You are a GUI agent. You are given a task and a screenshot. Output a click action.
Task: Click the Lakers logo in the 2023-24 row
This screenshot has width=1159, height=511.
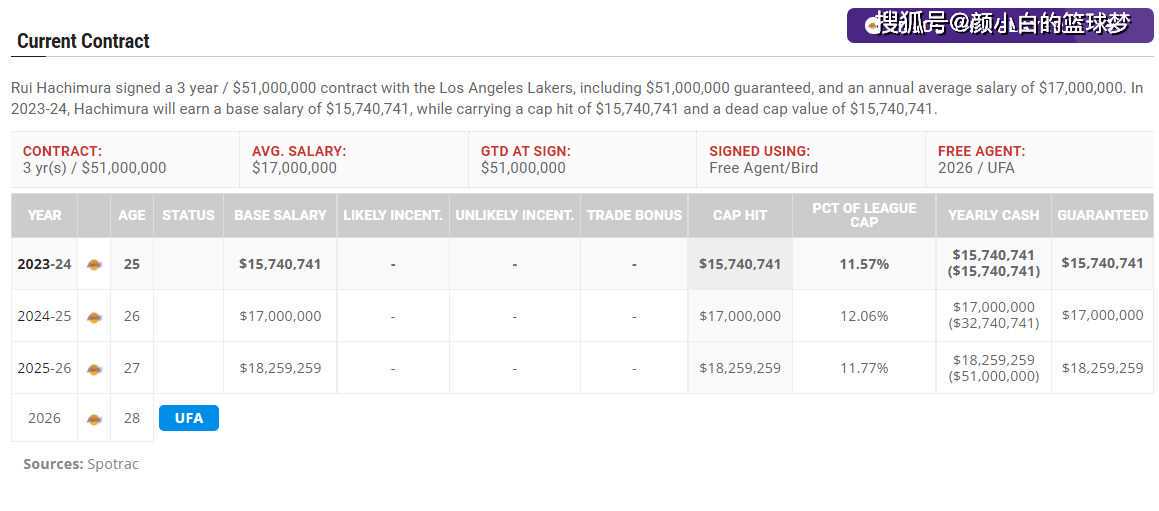point(94,264)
